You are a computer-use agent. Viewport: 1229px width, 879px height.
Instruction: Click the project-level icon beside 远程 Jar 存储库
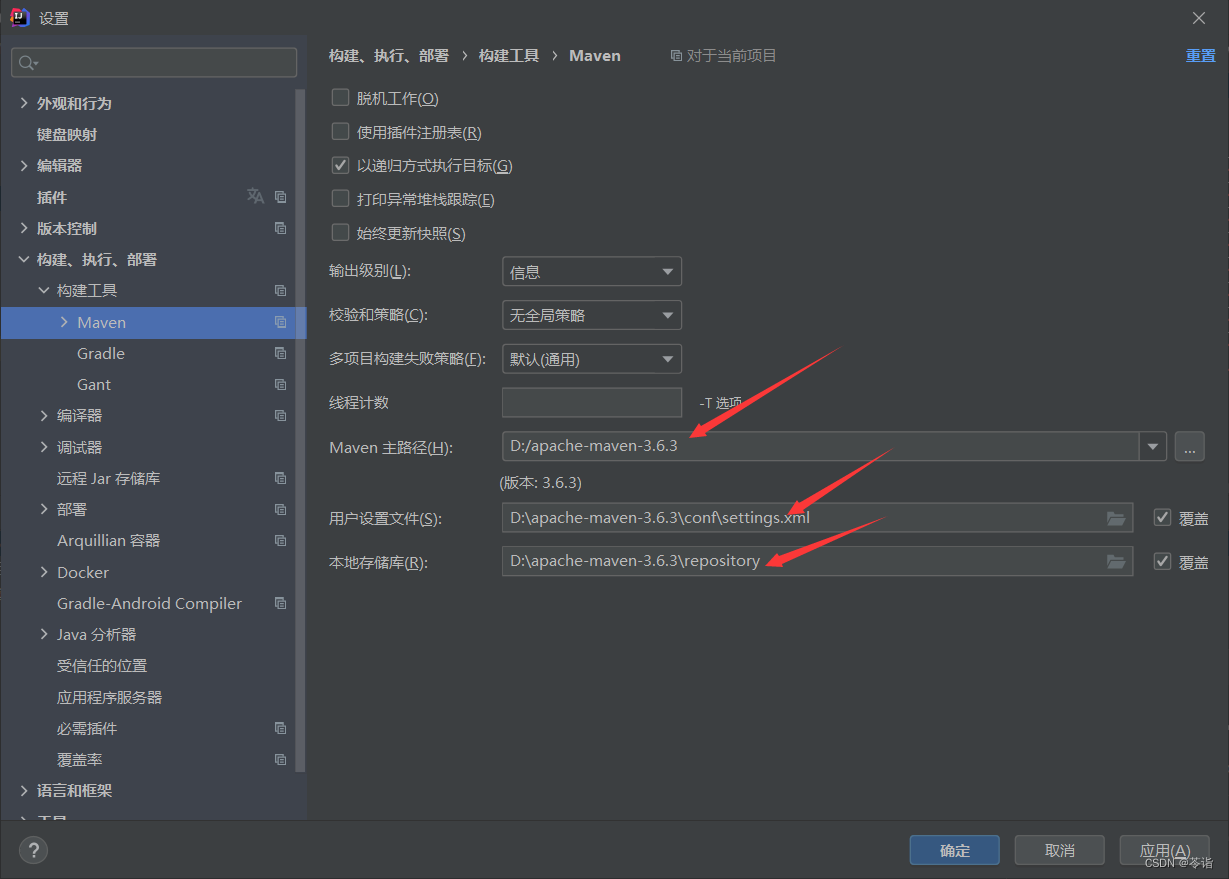tap(280, 478)
